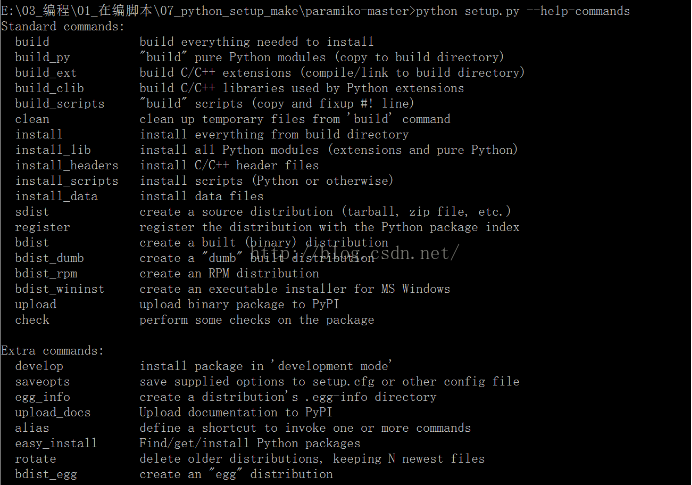Click the 'clean' command name

click(x=32, y=119)
